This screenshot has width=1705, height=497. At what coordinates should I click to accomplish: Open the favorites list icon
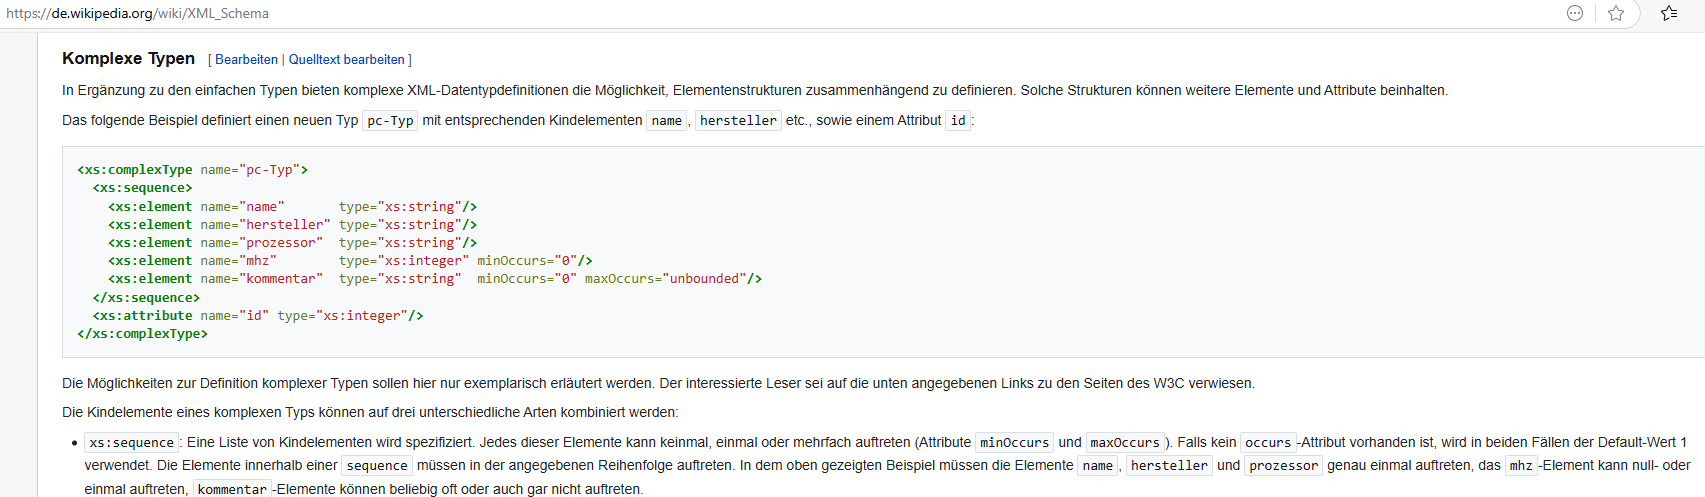tap(1669, 13)
